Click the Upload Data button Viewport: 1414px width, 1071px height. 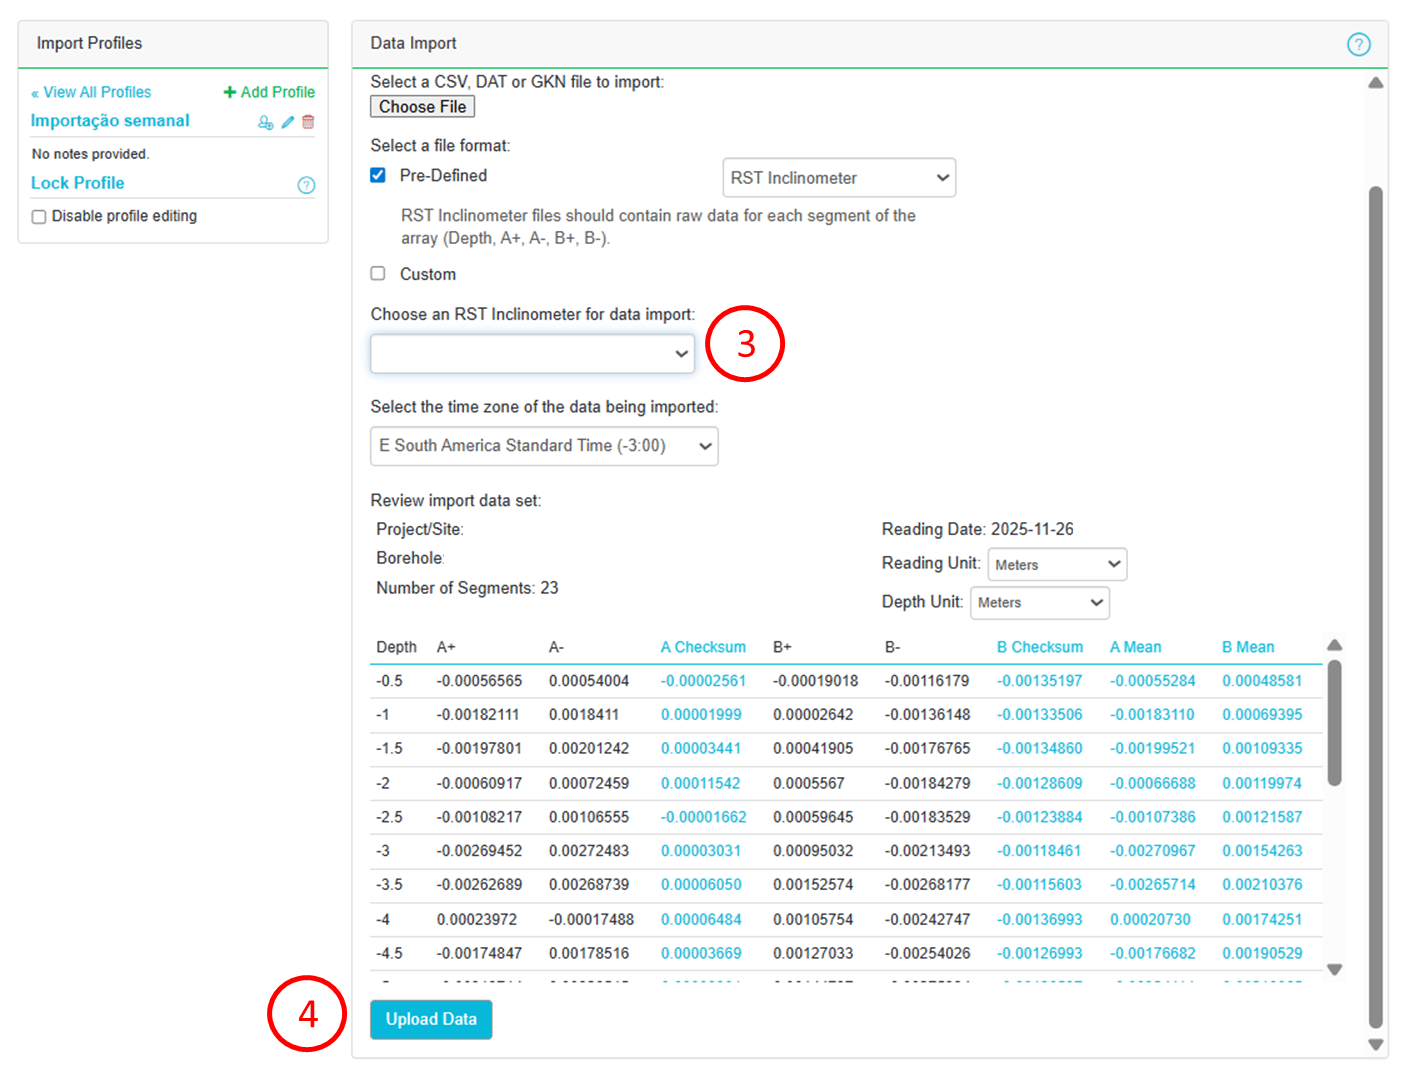pyautogui.click(x=431, y=1019)
